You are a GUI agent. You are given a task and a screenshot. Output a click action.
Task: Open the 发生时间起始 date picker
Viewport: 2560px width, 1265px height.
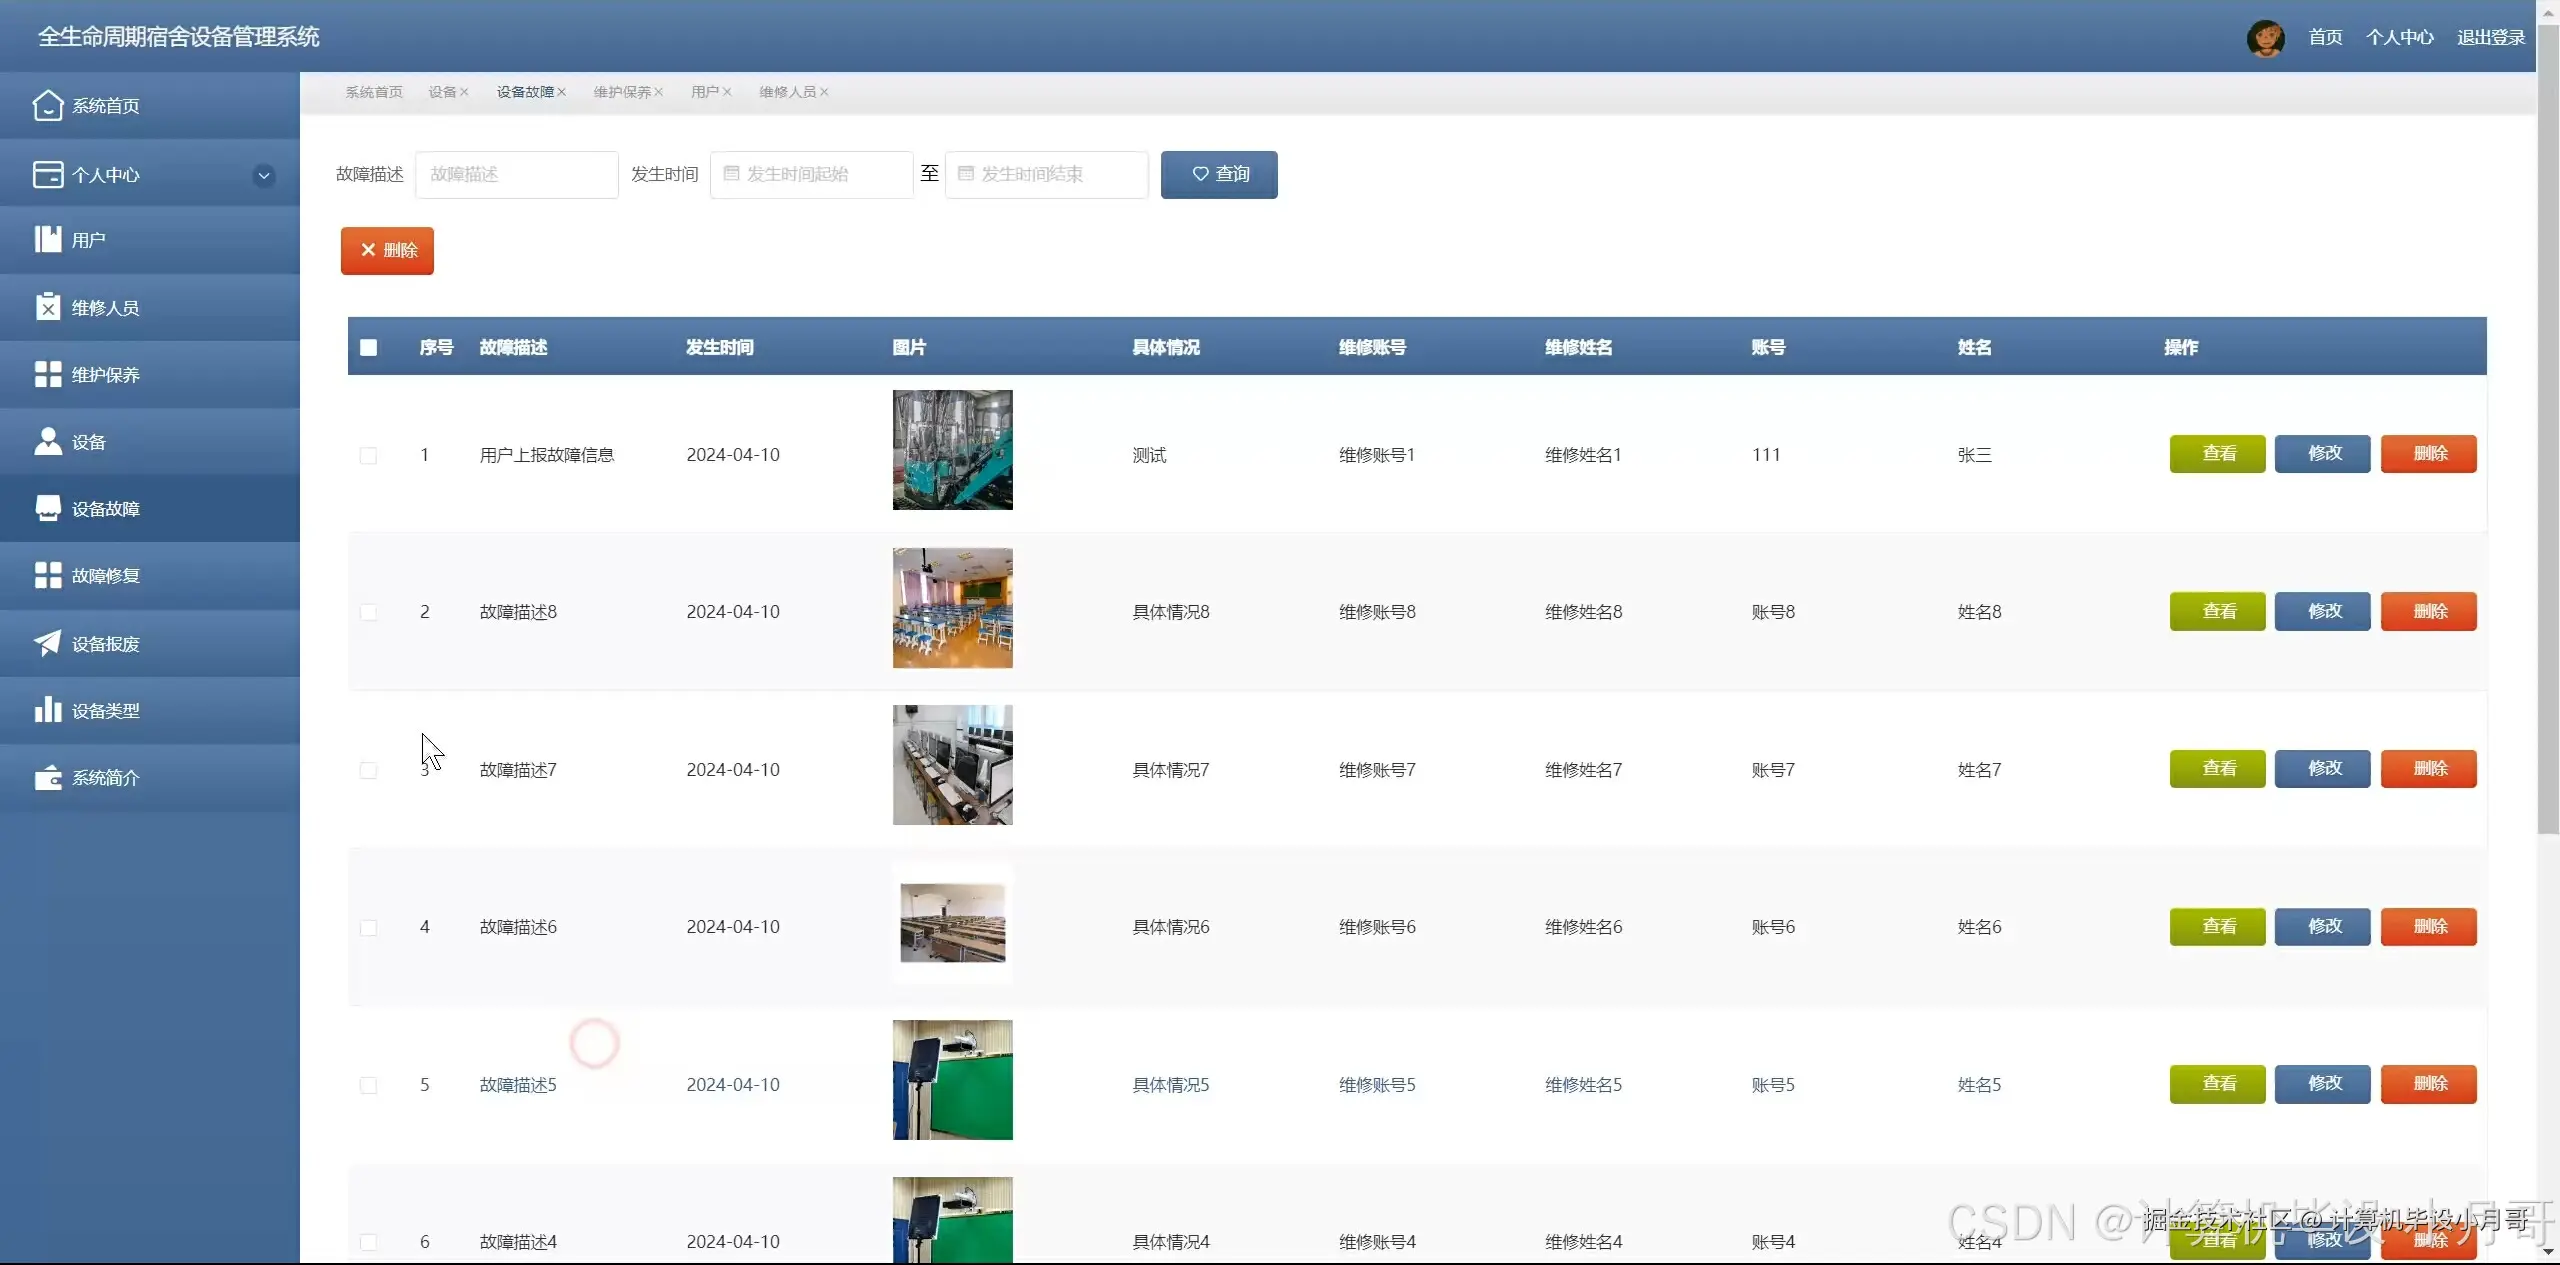click(810, 174)
